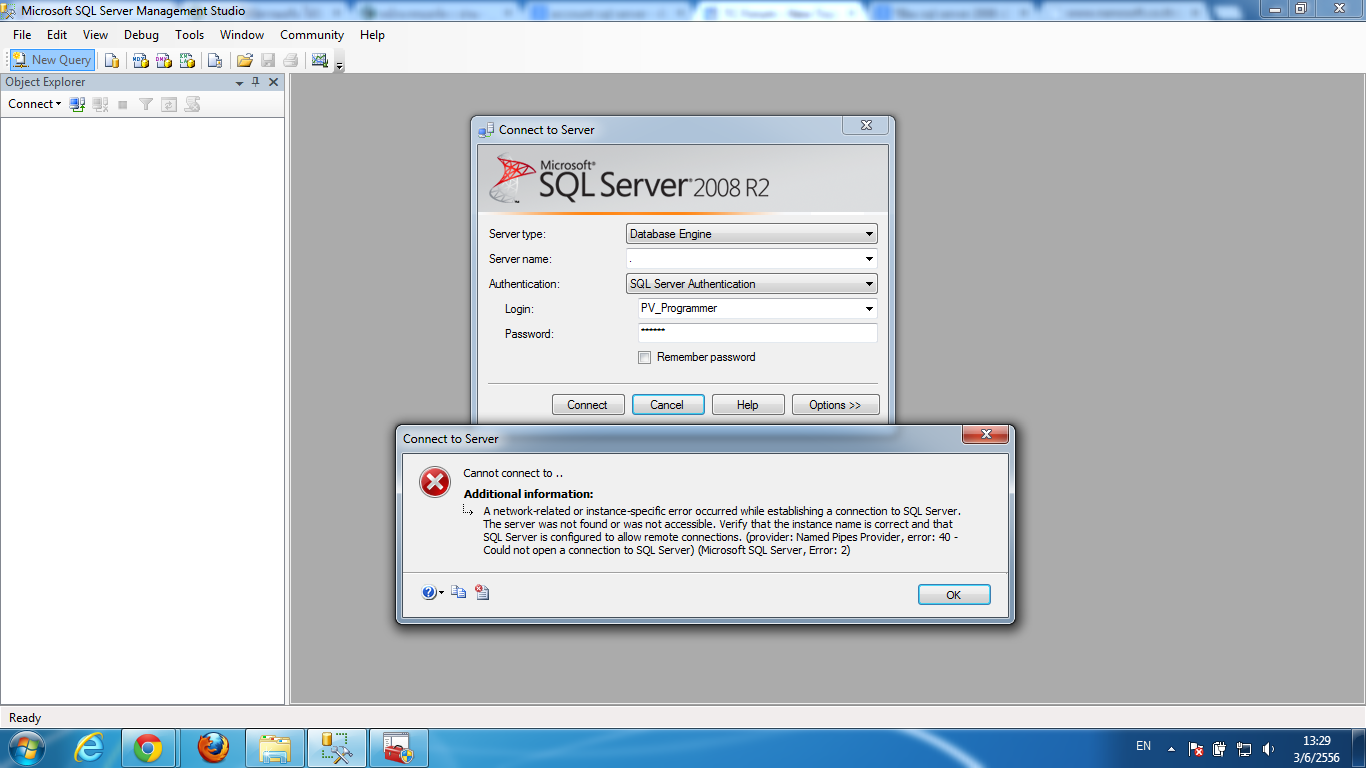Click the Connect button in the dialog
Viewport: 1366px width, 768px height.
[x=587, y=405]
